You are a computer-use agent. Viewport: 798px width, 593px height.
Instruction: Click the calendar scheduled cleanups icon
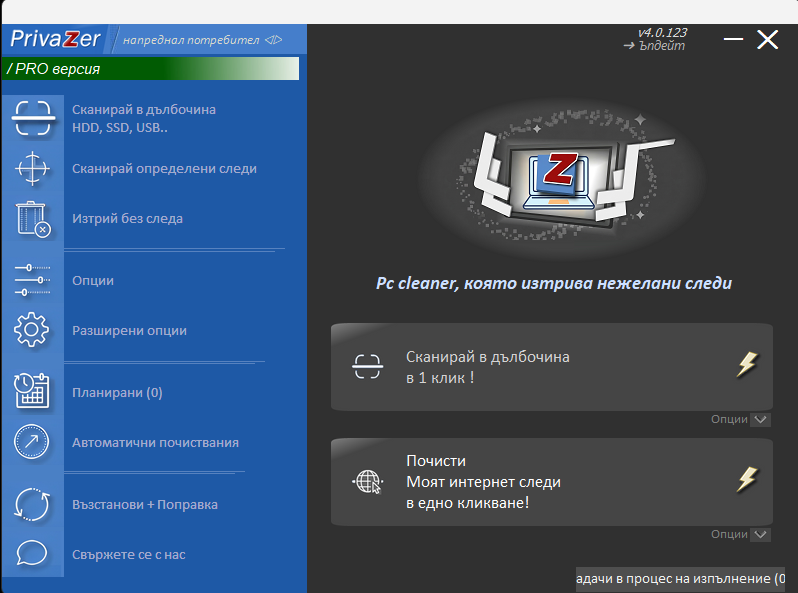tap(32, 391)
